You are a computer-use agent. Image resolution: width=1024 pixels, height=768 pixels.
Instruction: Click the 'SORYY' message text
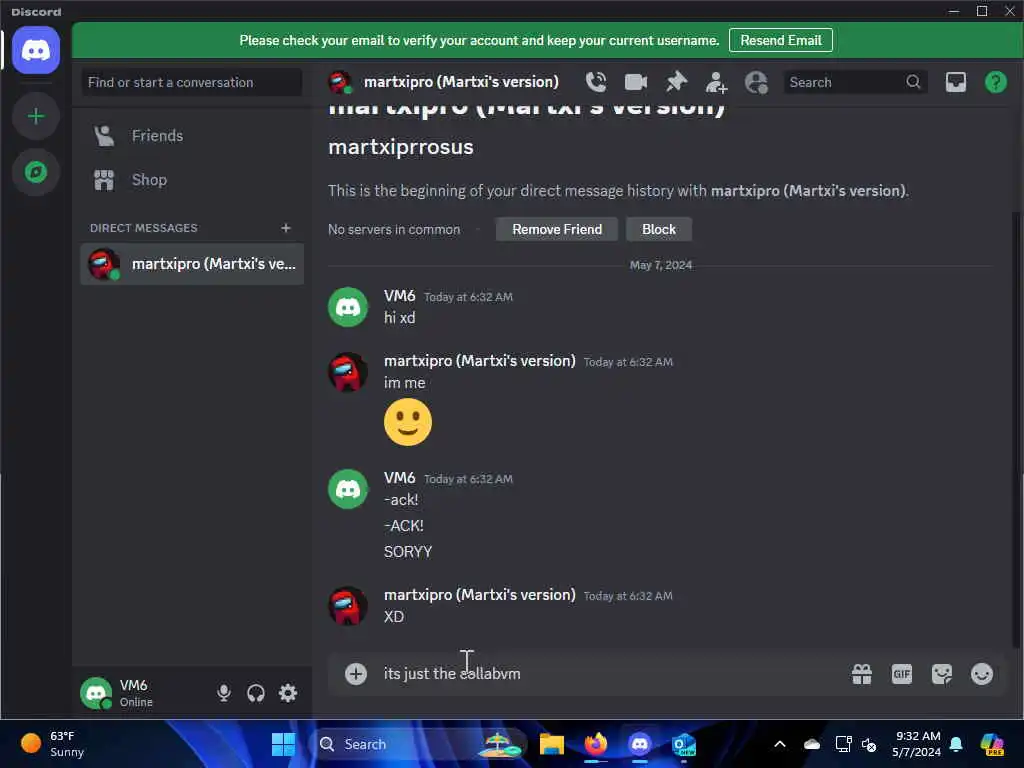(408, 552)
